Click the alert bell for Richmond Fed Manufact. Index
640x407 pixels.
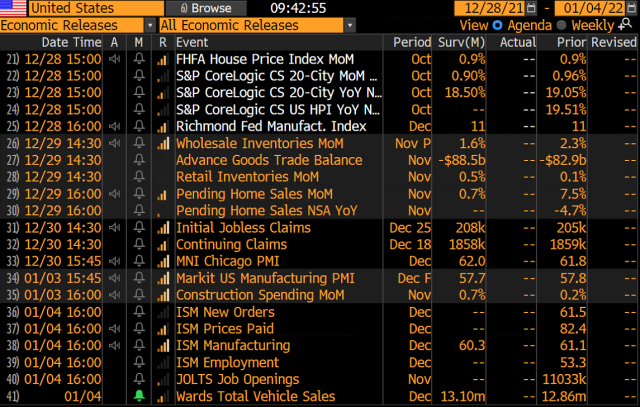(x=139, y=127)
